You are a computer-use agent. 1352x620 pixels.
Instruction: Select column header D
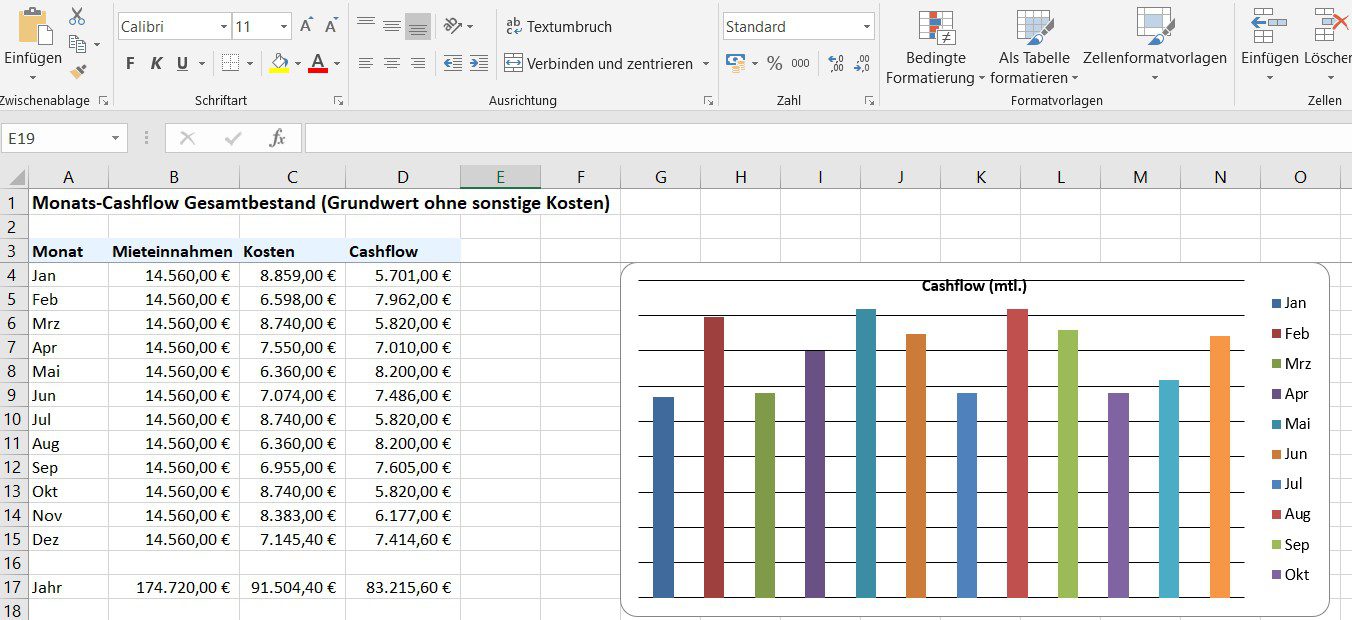(402, 177)
